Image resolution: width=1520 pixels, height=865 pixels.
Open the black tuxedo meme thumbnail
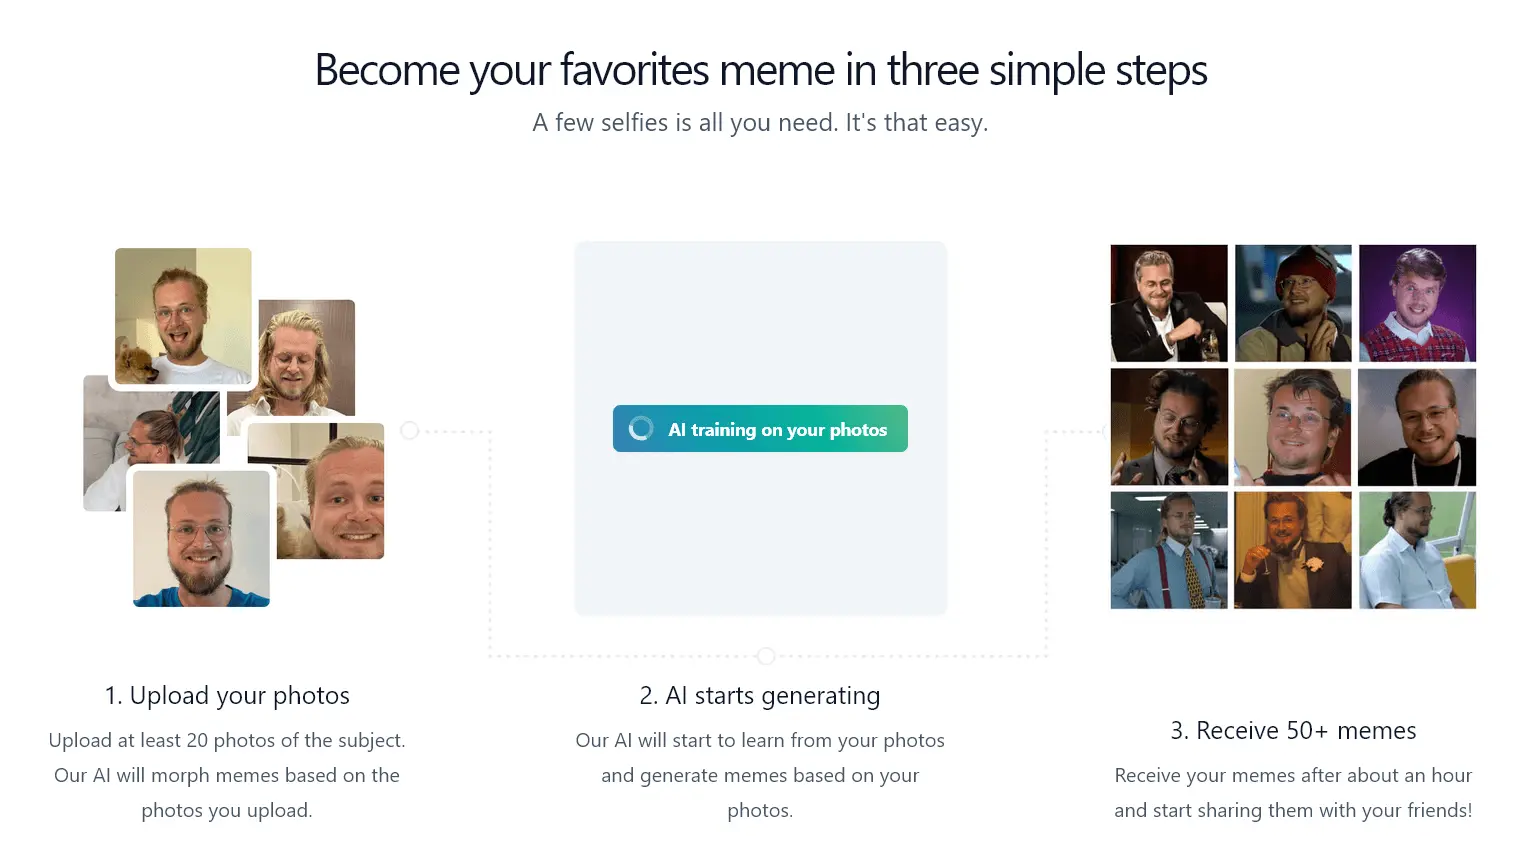(x=1169, y=303)
